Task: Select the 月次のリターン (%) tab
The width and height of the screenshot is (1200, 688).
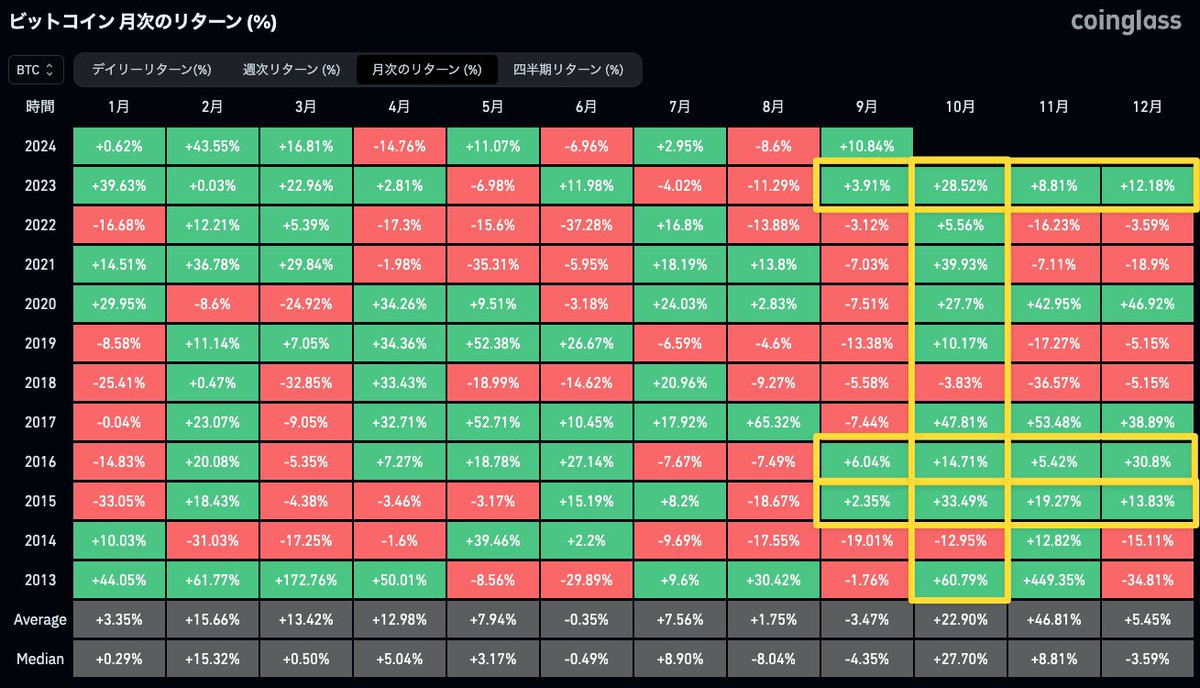Action: point(426,70)
